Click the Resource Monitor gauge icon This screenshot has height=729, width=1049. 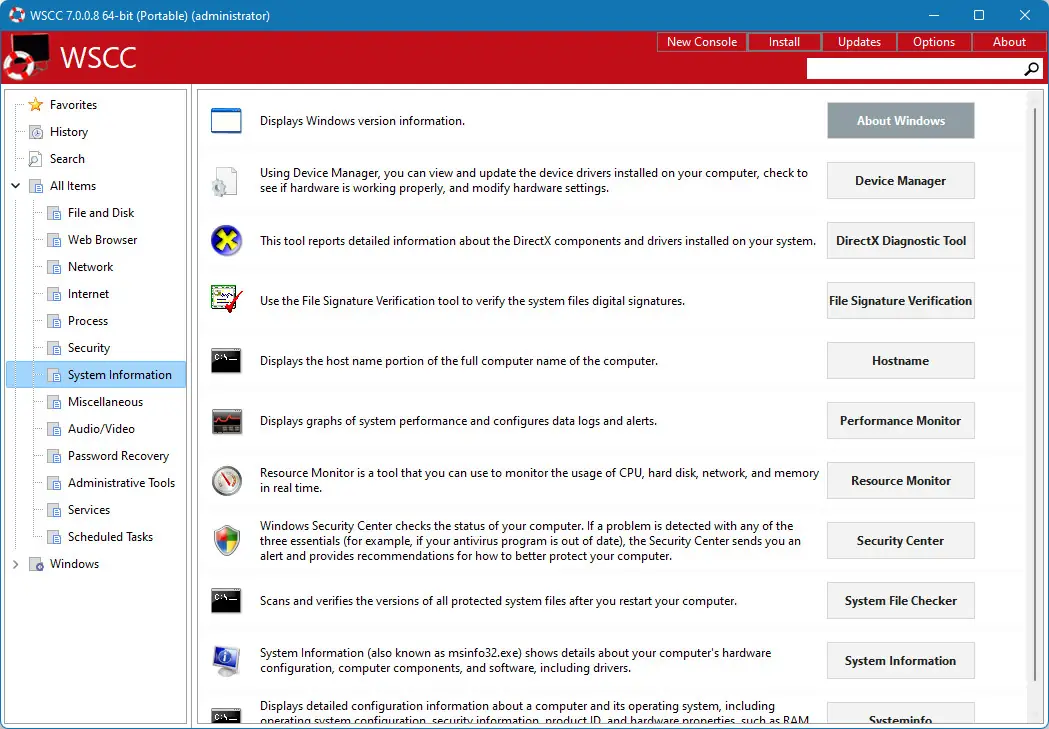[227, 480]
